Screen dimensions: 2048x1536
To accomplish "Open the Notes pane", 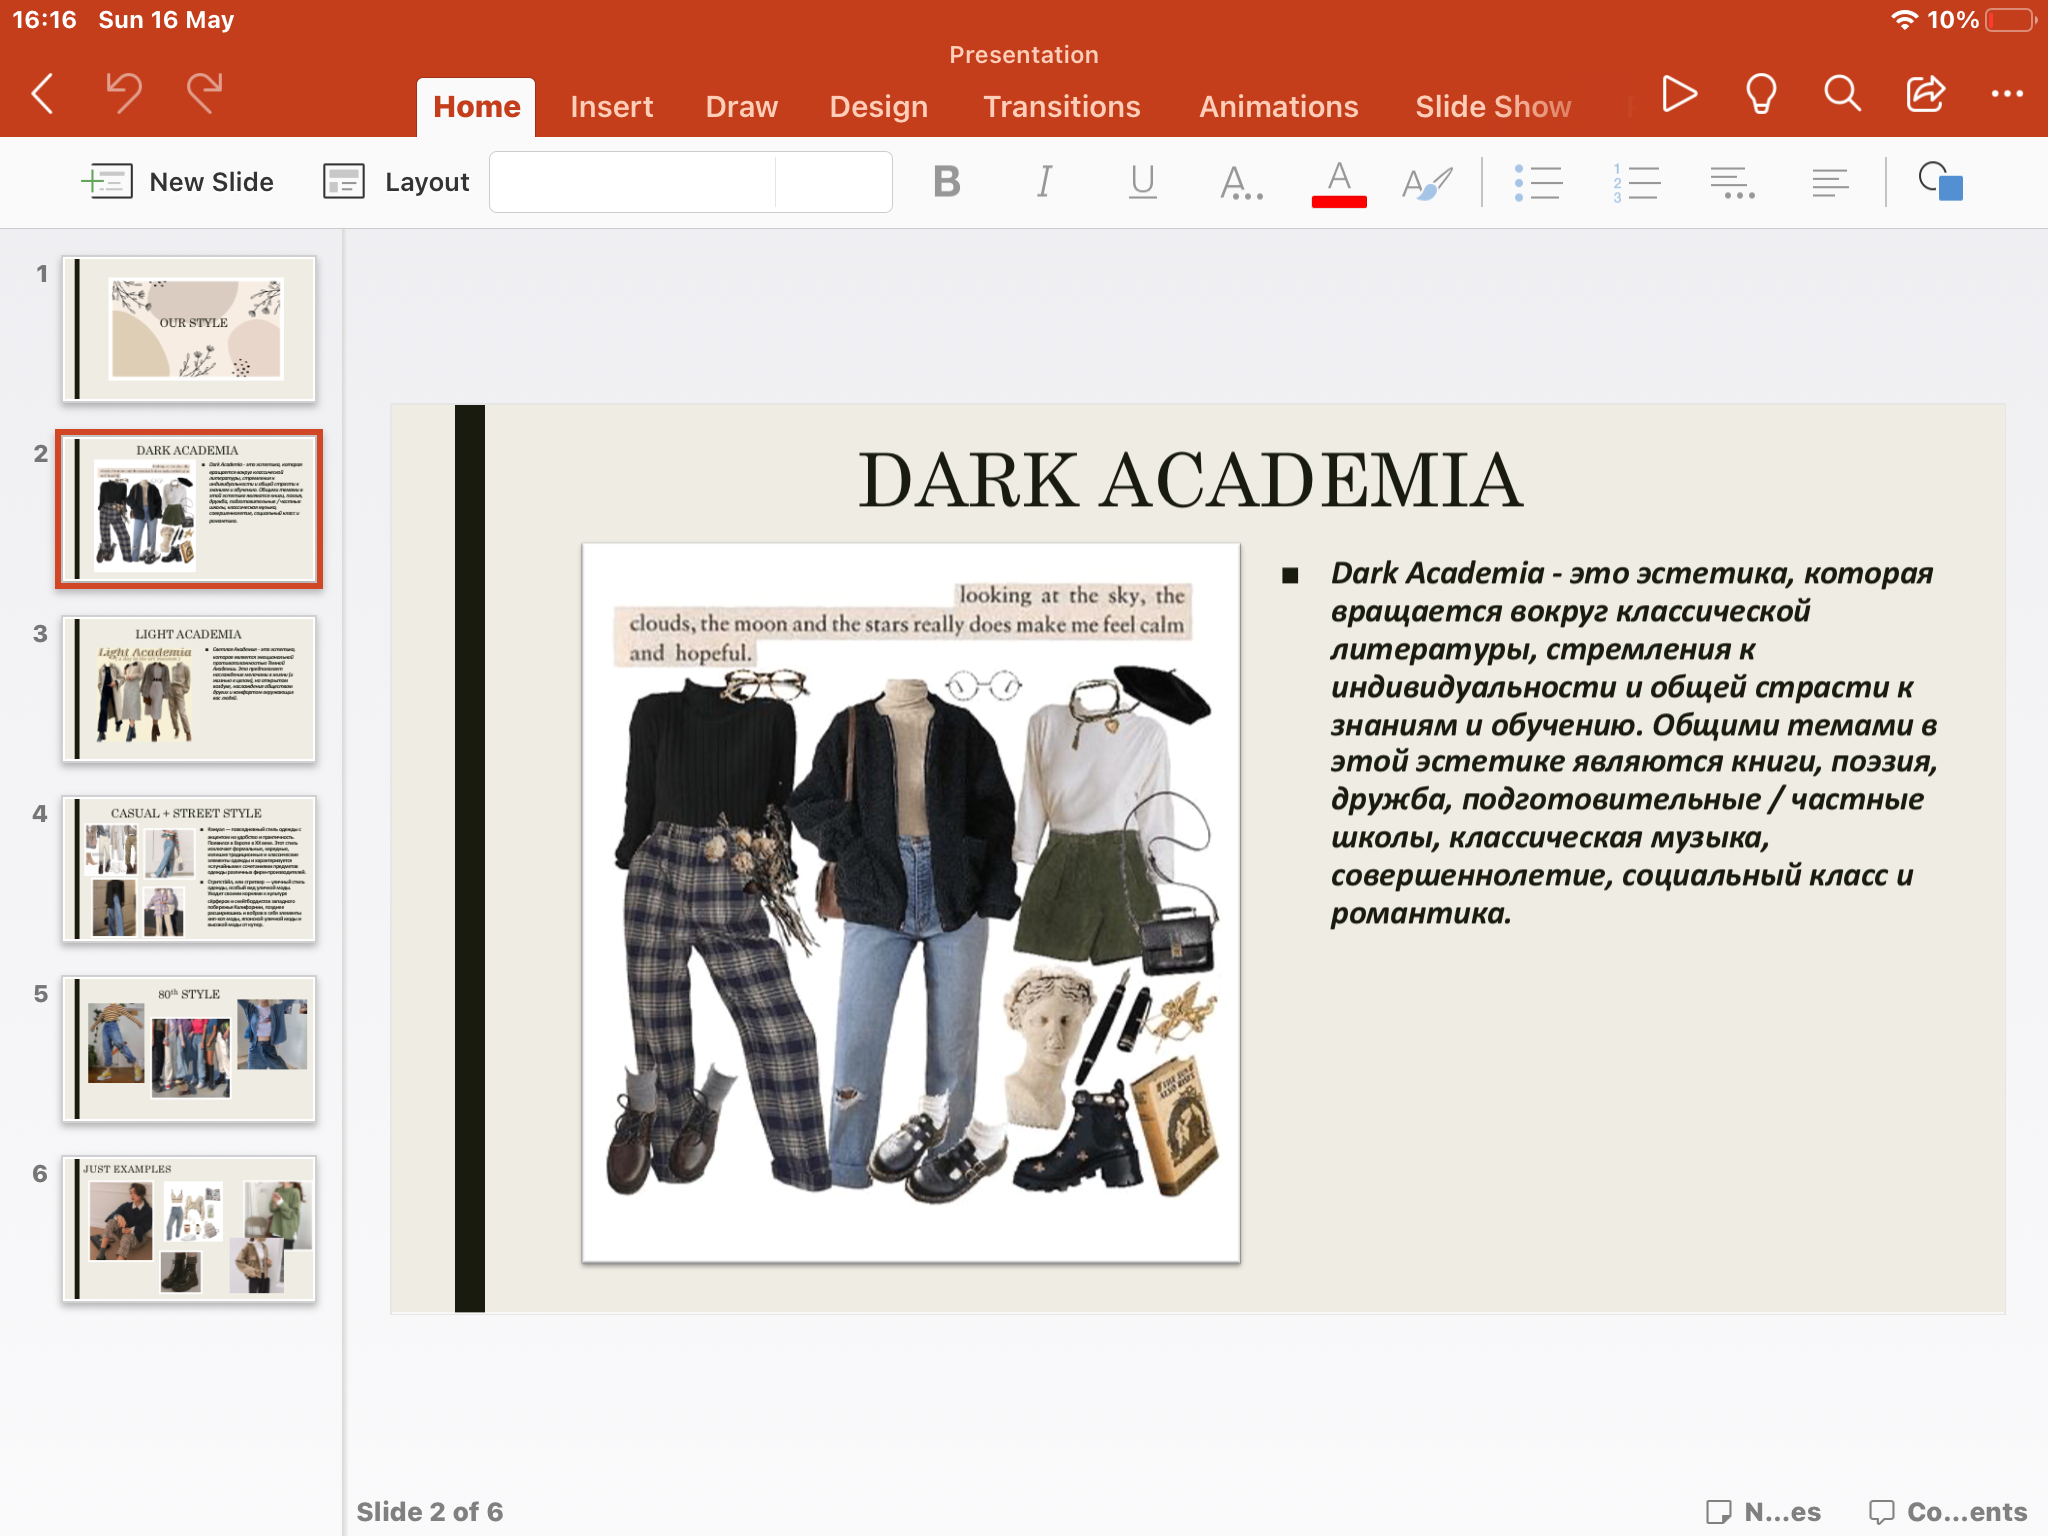I will coord(1763,1511).
